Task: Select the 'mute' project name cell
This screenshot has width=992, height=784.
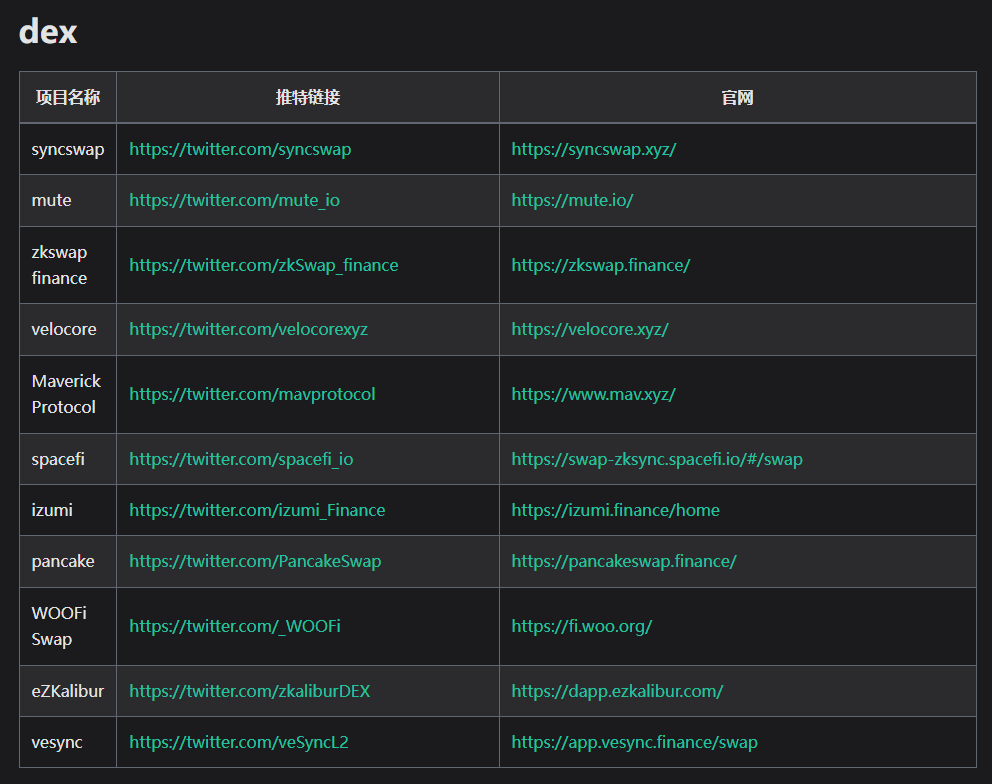Action: pyautogui.click(x=68, y=201)
